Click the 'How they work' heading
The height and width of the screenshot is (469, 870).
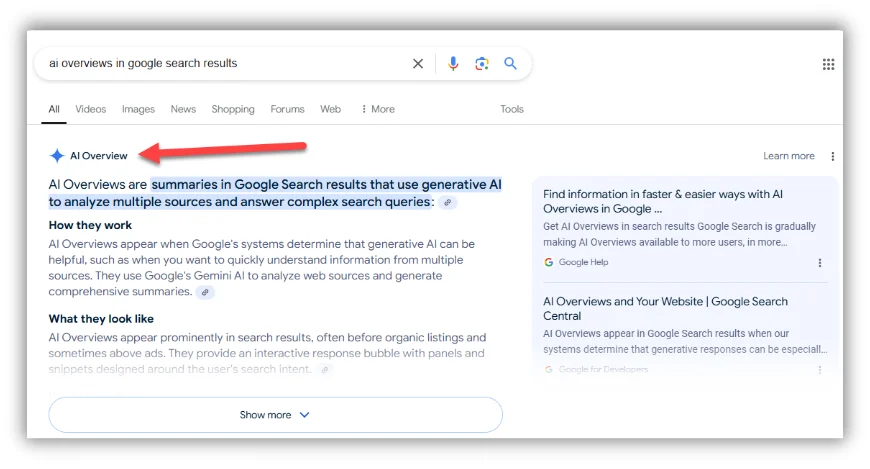tap(90, 225)
